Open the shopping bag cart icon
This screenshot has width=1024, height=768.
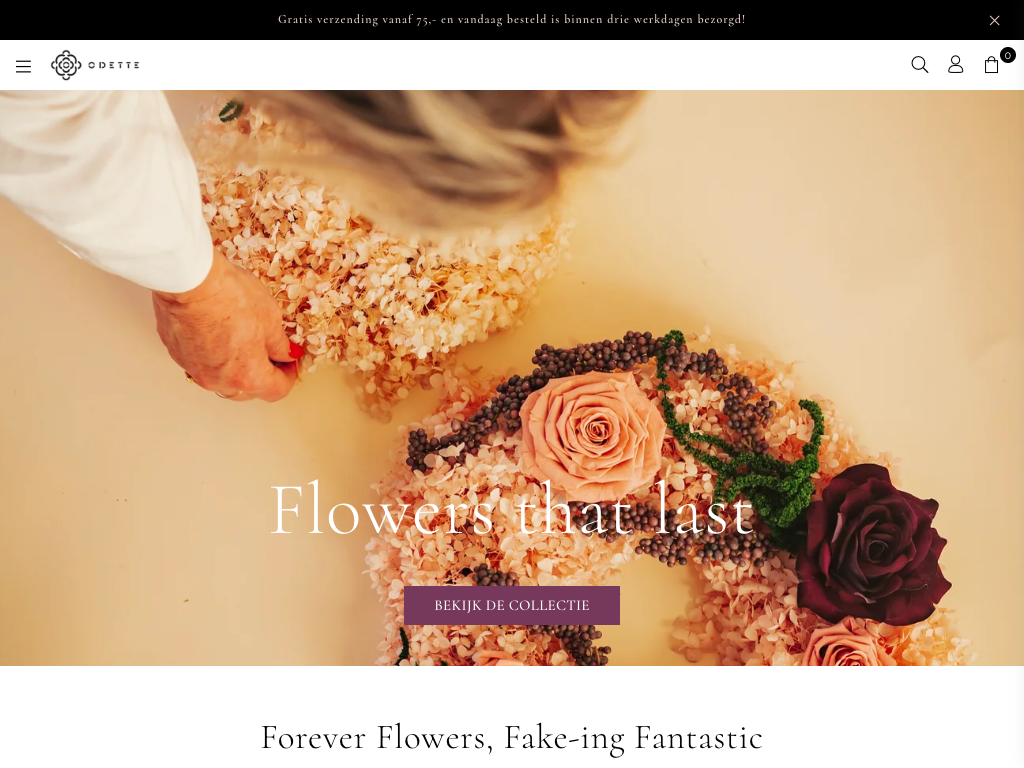991,65
